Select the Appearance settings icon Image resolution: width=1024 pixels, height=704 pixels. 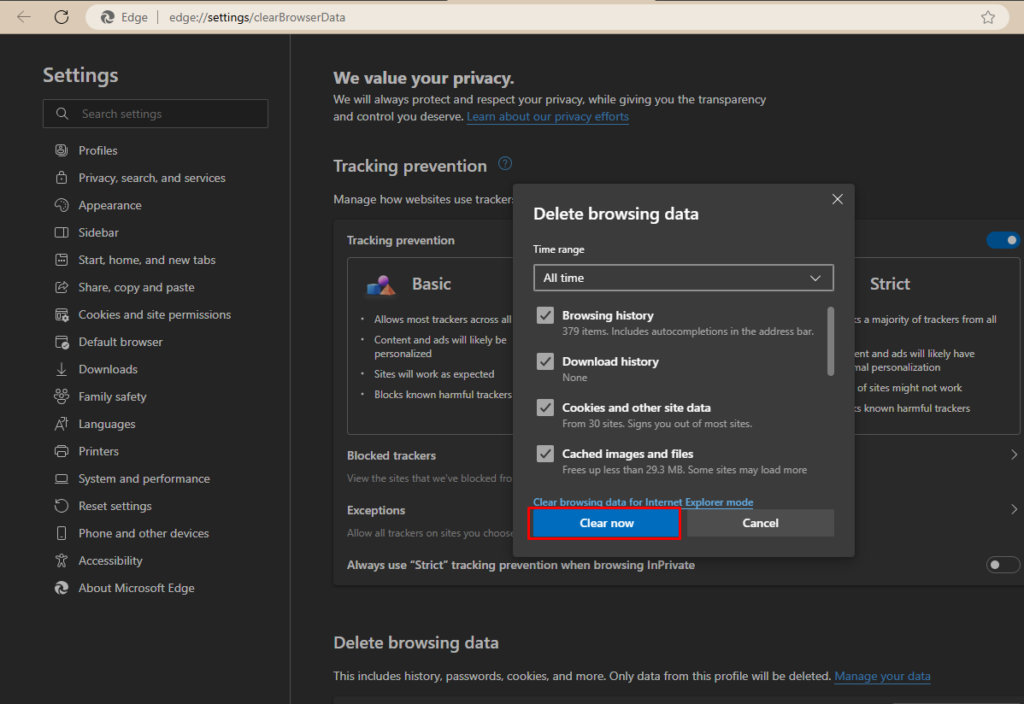(x=60, y=205)
